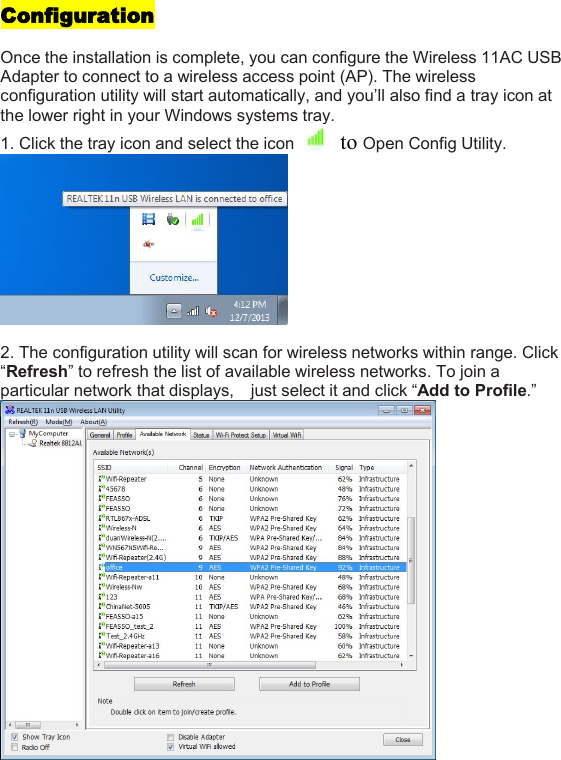
Task: Minimize the Realtek utility window
Action: [x=386, y=410]
